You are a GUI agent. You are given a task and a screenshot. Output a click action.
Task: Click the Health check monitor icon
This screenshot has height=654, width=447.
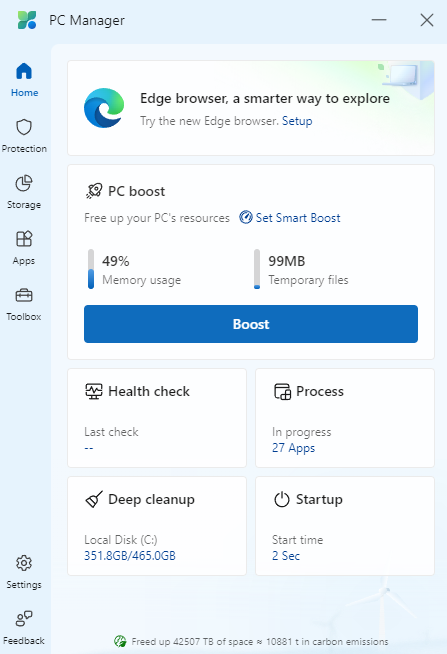(94, 391)
